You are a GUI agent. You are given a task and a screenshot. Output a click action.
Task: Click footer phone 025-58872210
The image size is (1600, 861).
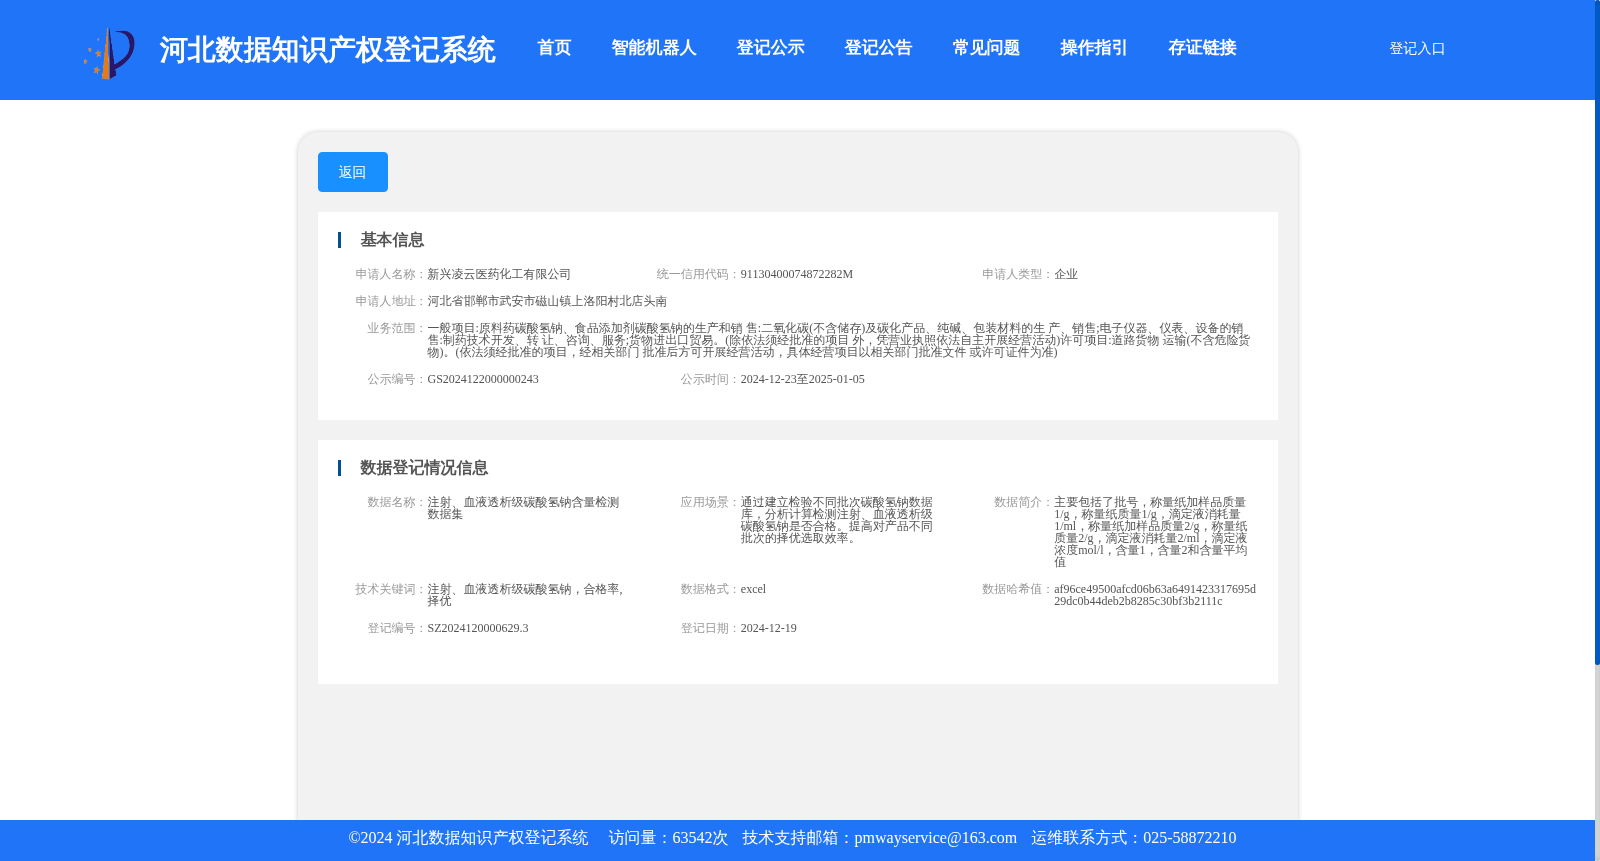click(1190, 838)
